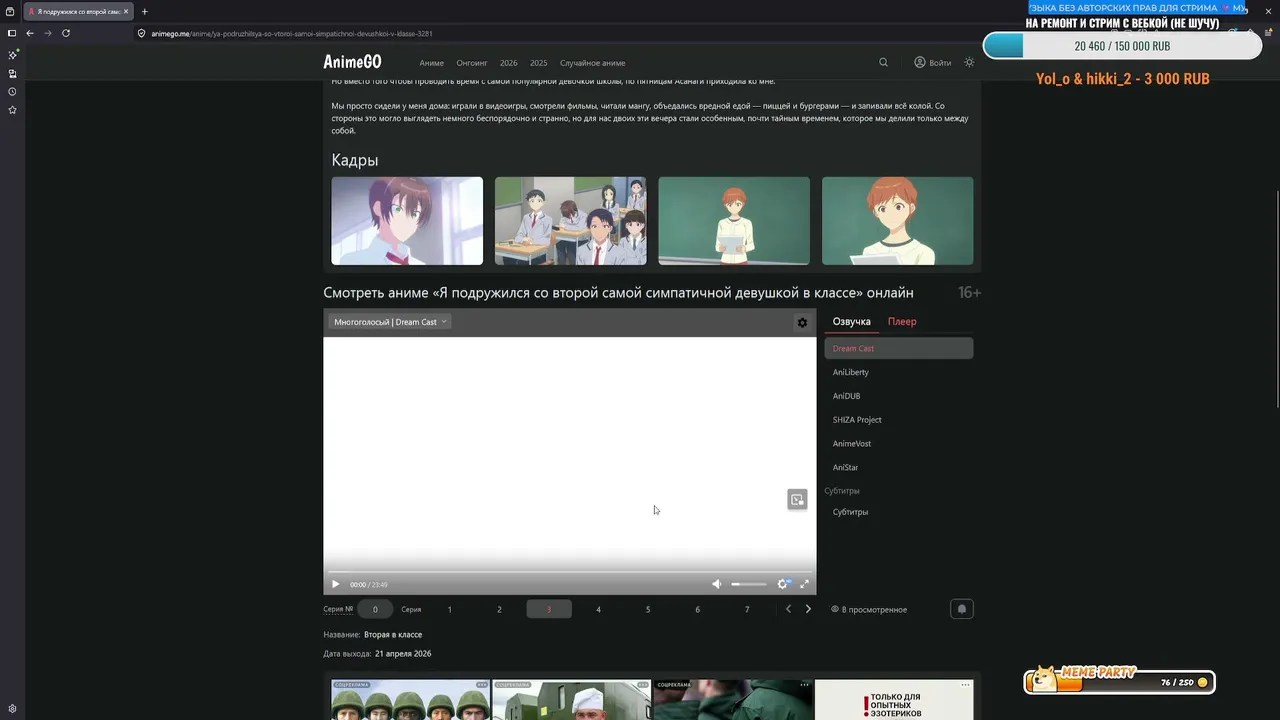Open the browser sidebar panel toggle
Viewport: 1280px width, 720px height.
(12, 33)
